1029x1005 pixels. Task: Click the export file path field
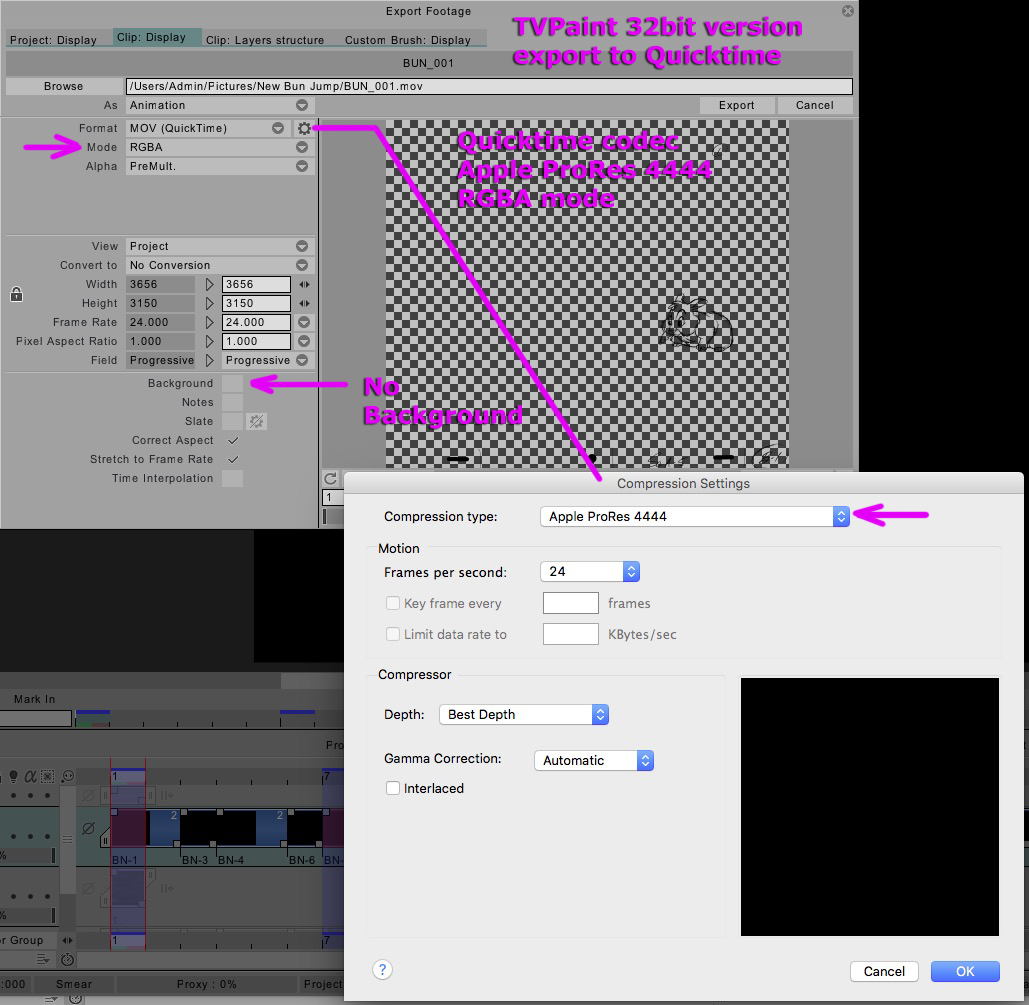click(x=489, y=86)
